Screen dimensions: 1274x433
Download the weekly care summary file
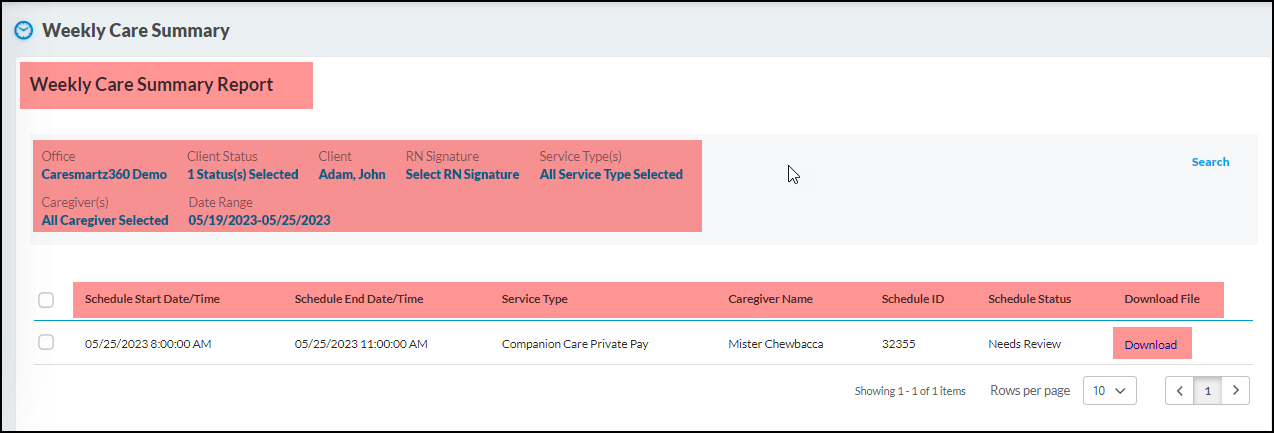1151,345
